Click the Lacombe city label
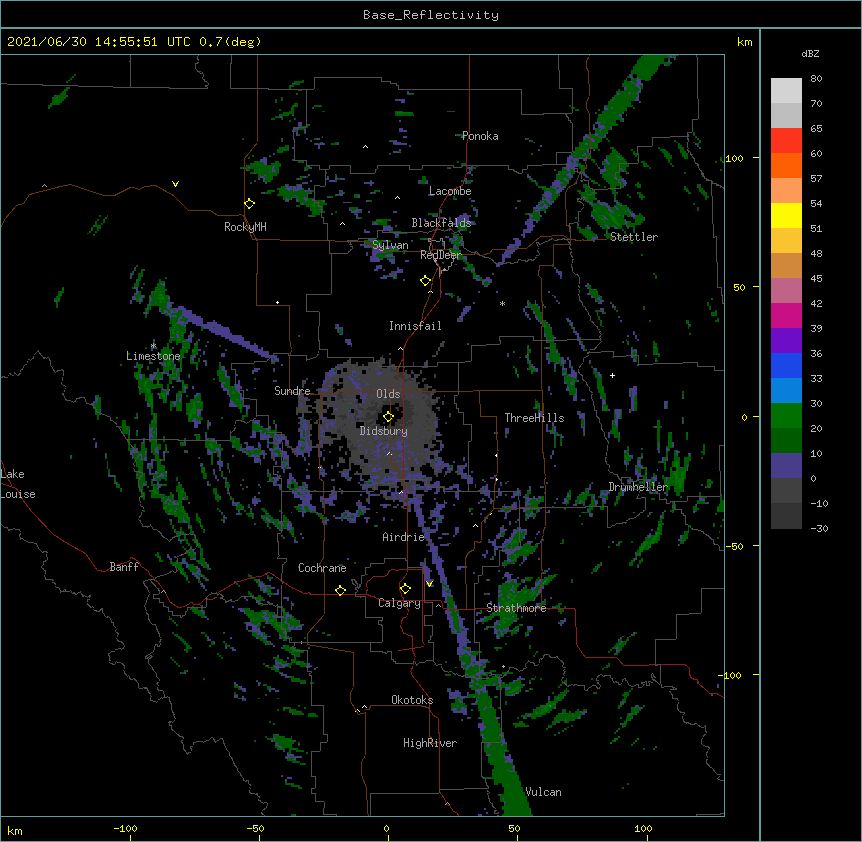The image size is (862, 842). (x=450, y=191)
